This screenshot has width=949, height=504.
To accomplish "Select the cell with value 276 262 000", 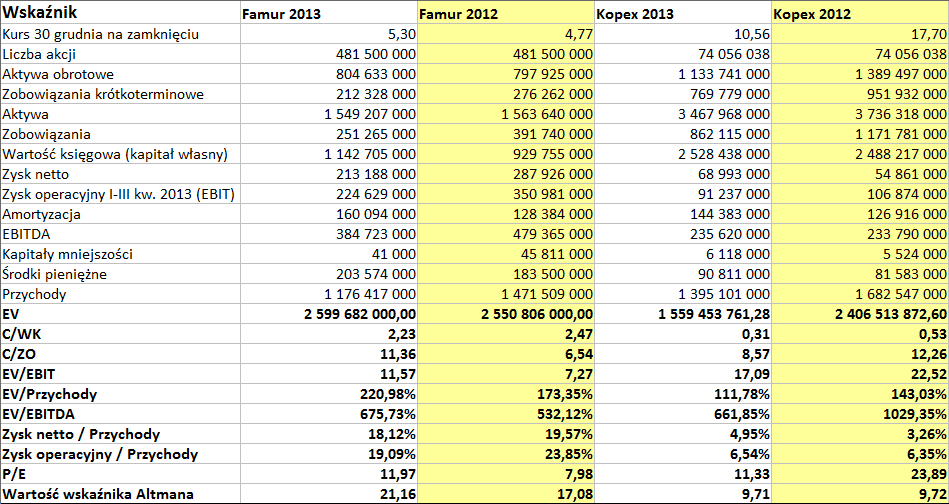I will (506, 94).
